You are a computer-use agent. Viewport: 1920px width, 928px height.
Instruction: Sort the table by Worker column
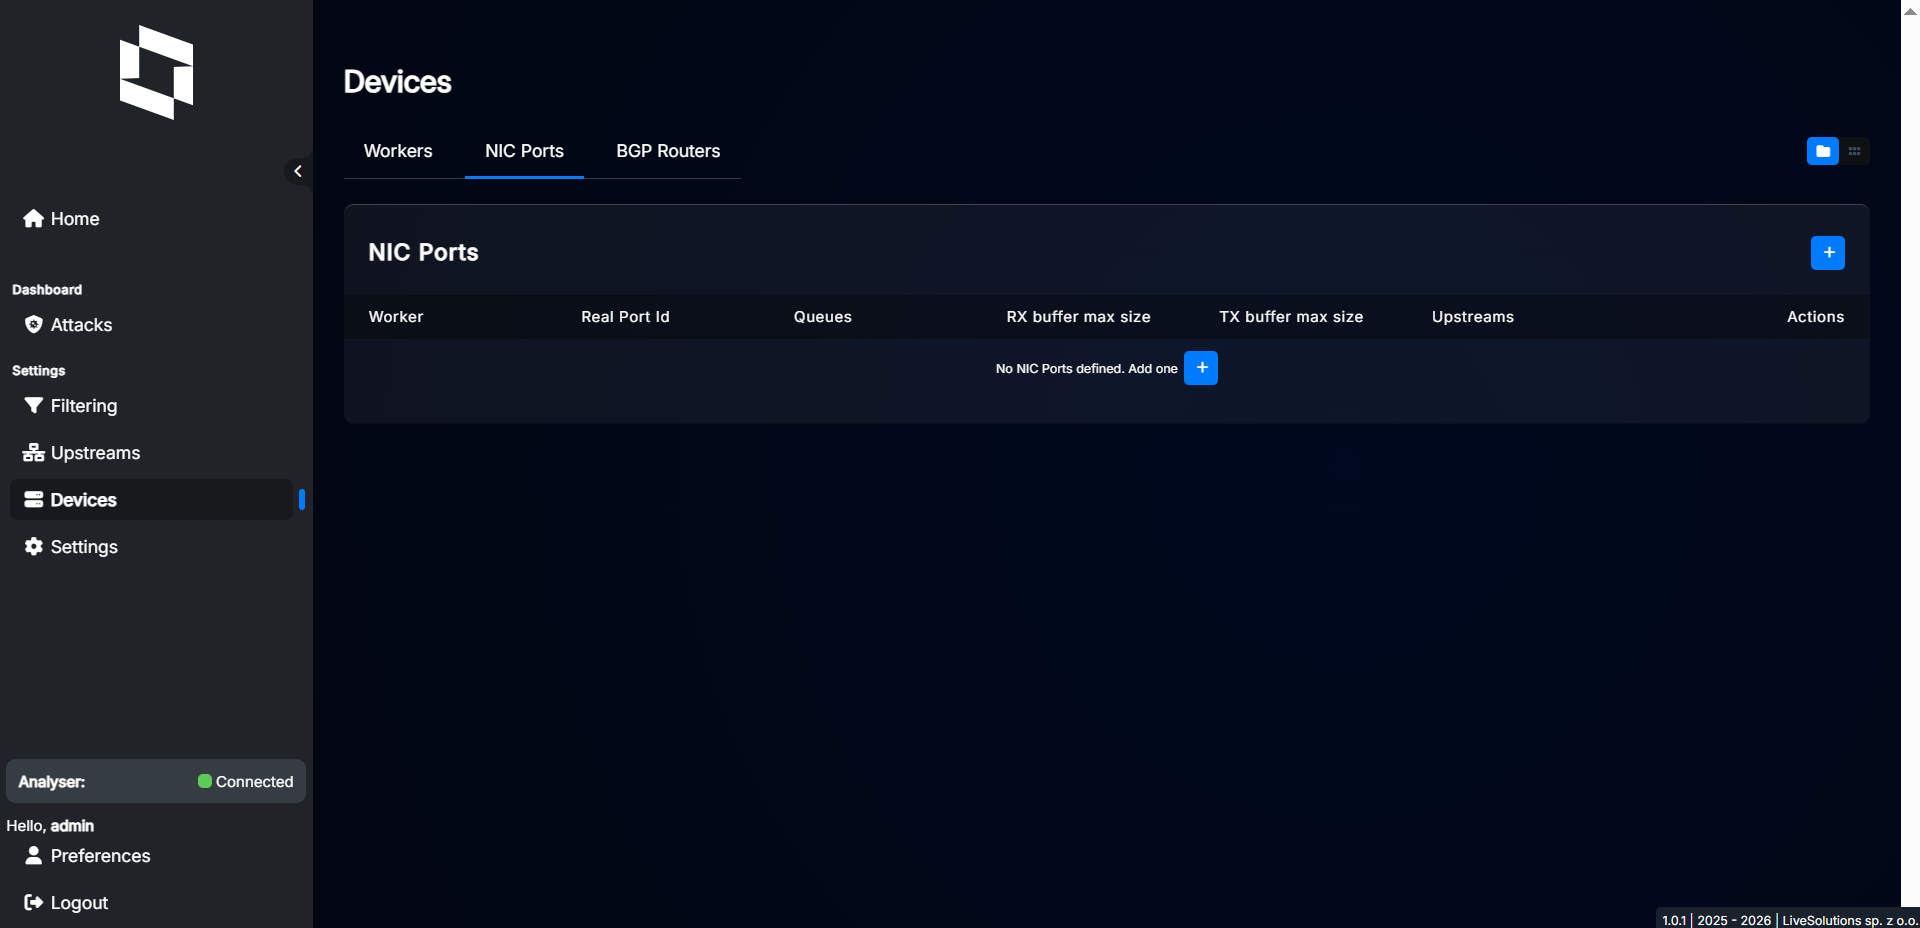coord(396,316)
